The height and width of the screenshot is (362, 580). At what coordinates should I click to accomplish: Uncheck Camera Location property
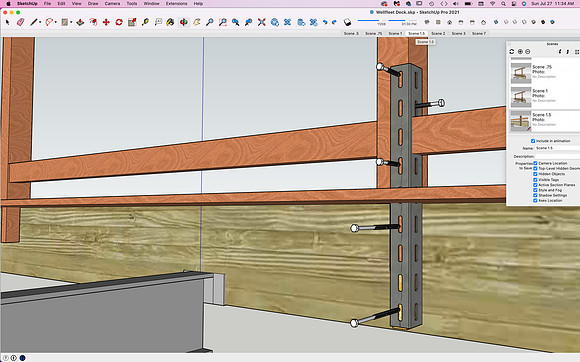click(x=535, y=163)
